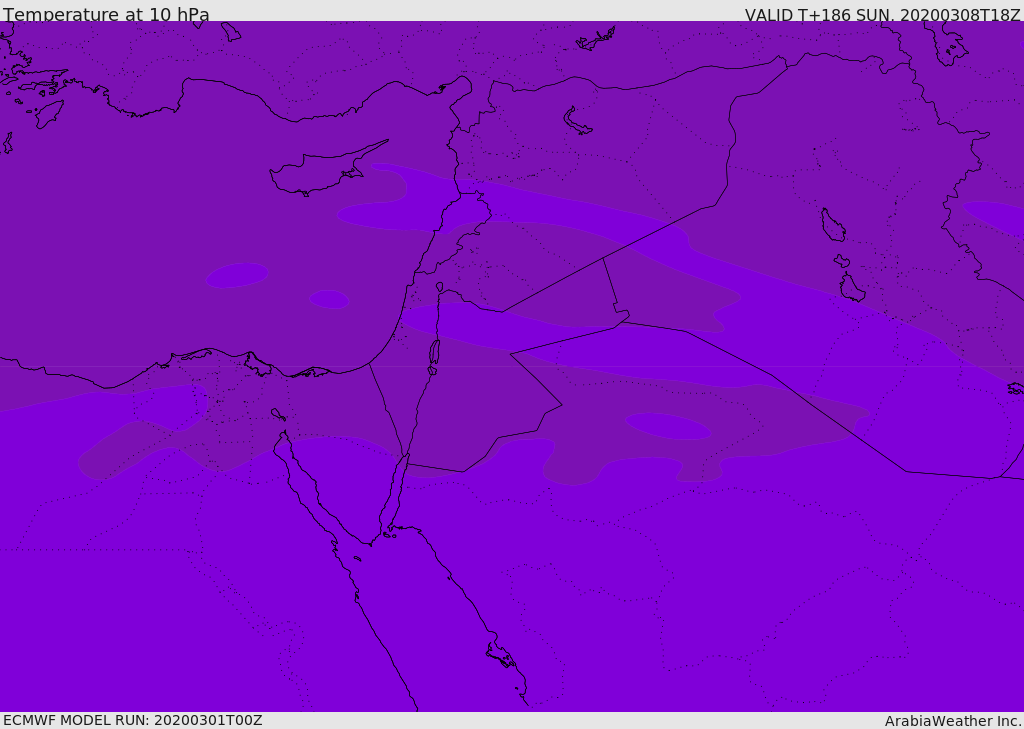The height and width of the screenshot is (729, 1024).
Task: Click the 'ArabiaWeather Inc.' credit text
Action: coord(954,721)
